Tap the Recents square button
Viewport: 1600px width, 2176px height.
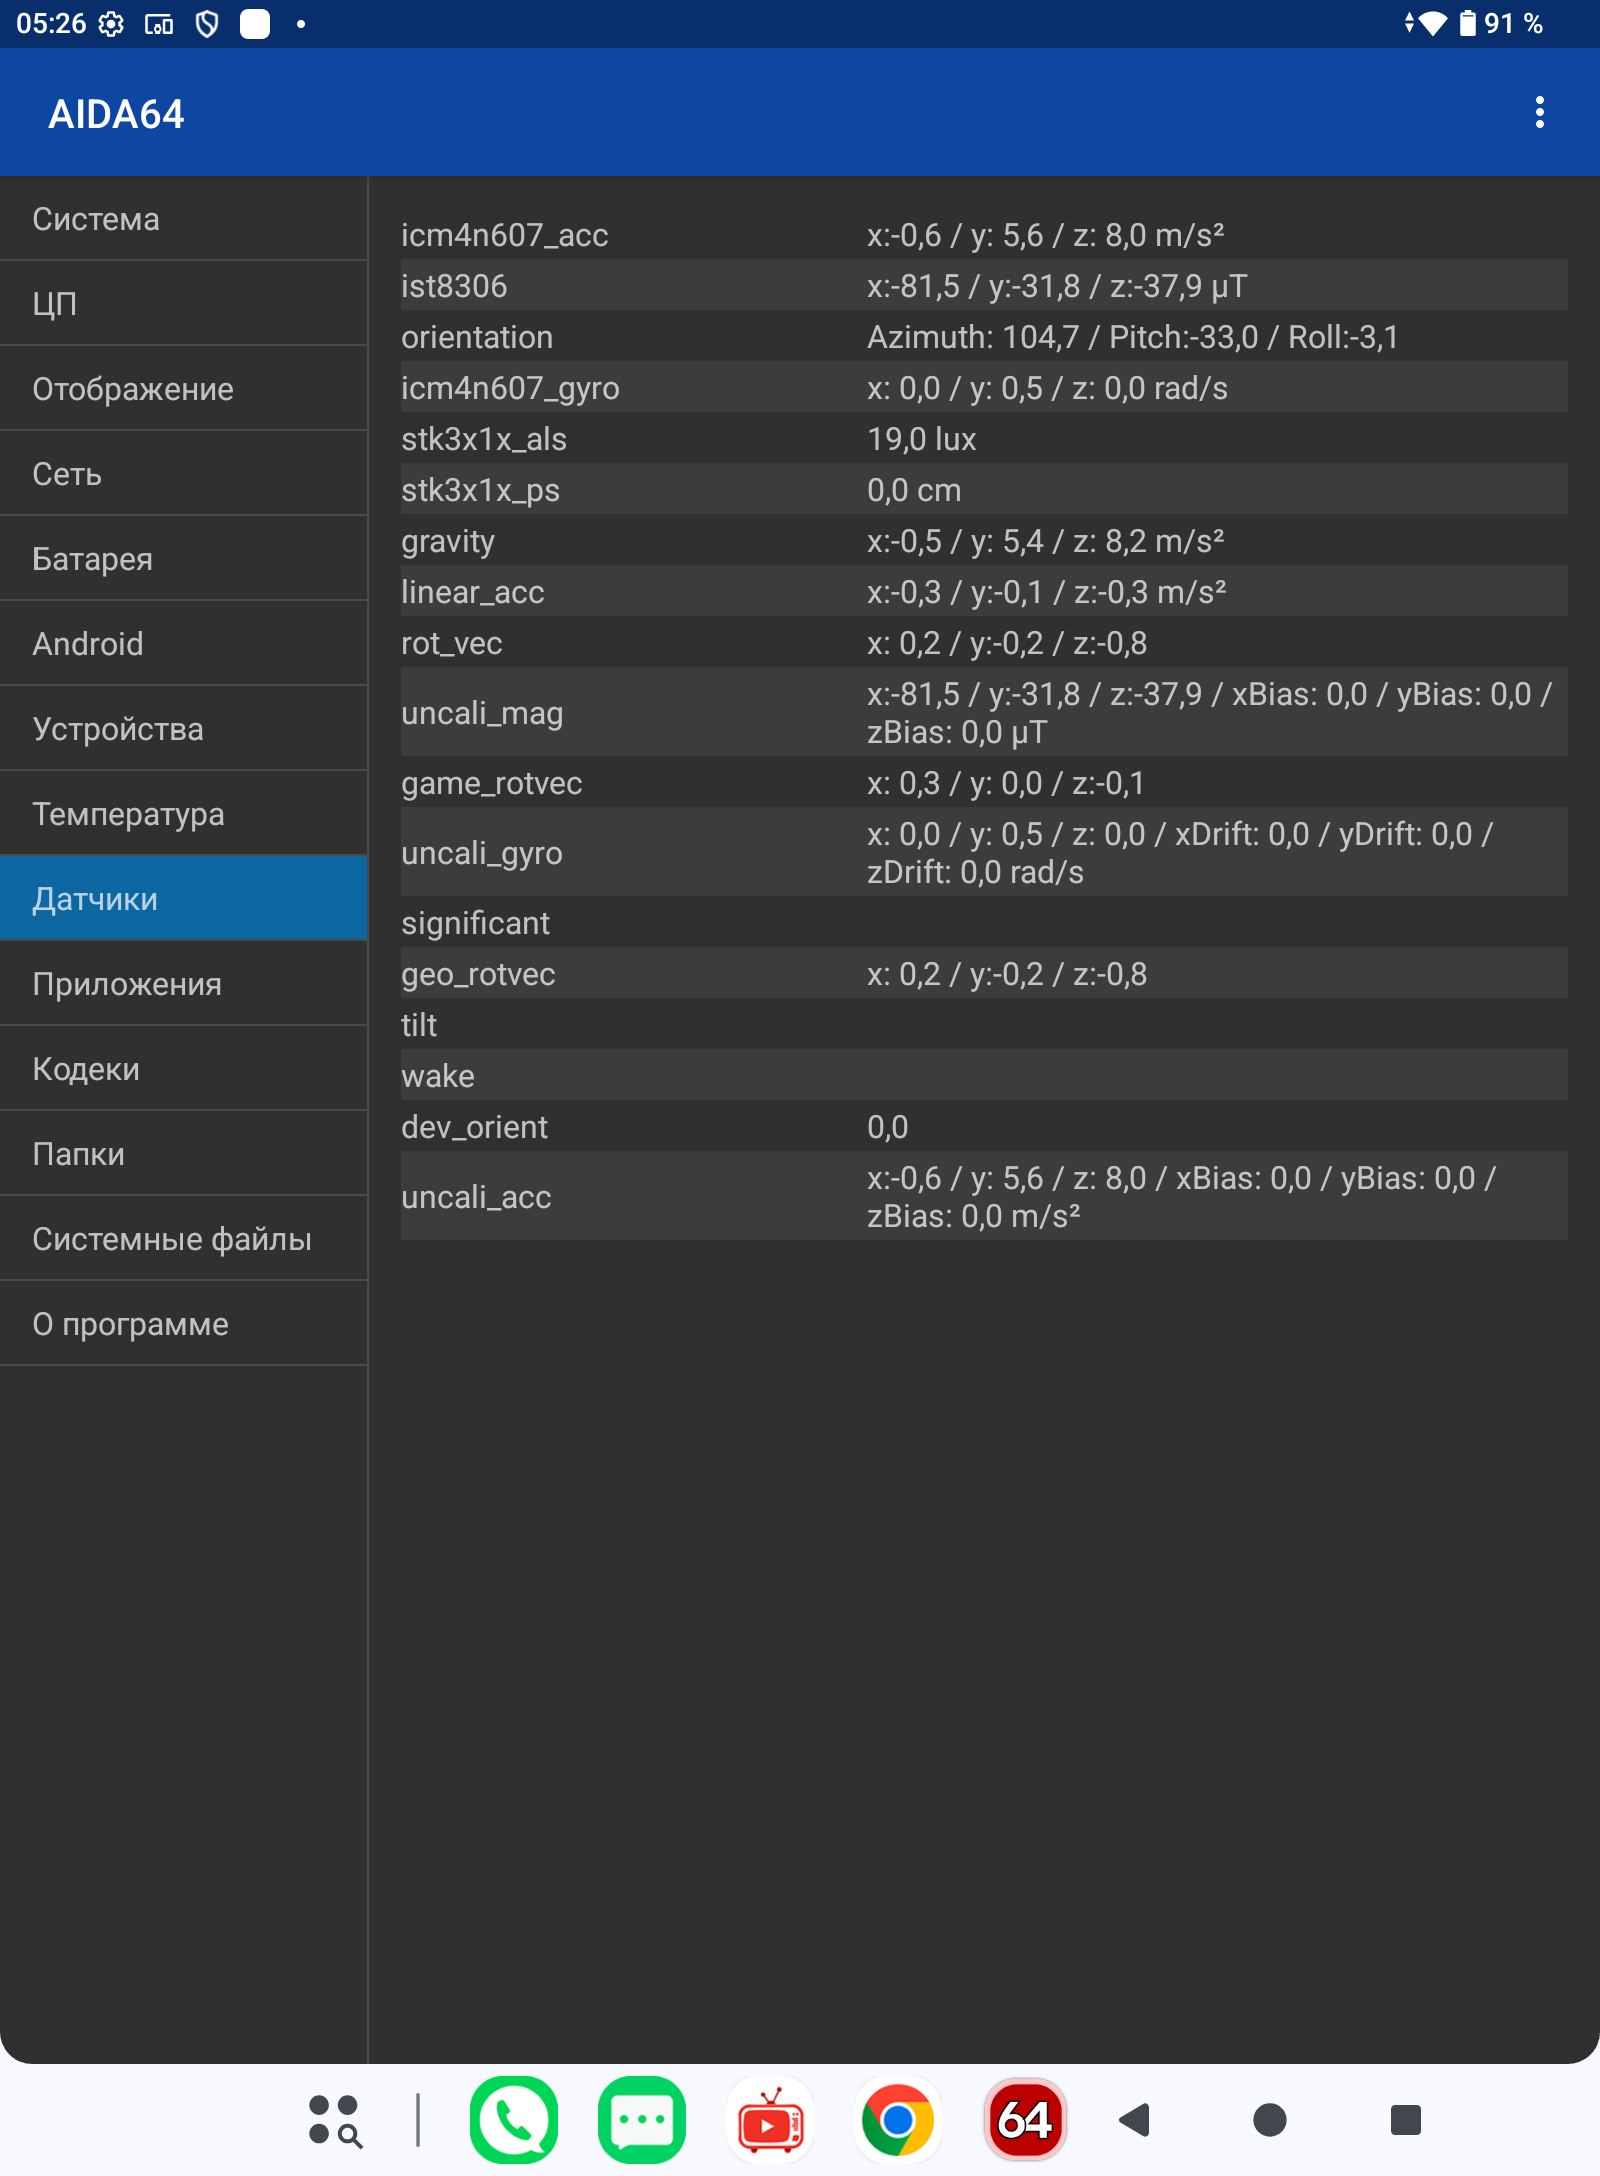click(x=1405, y=2119)
